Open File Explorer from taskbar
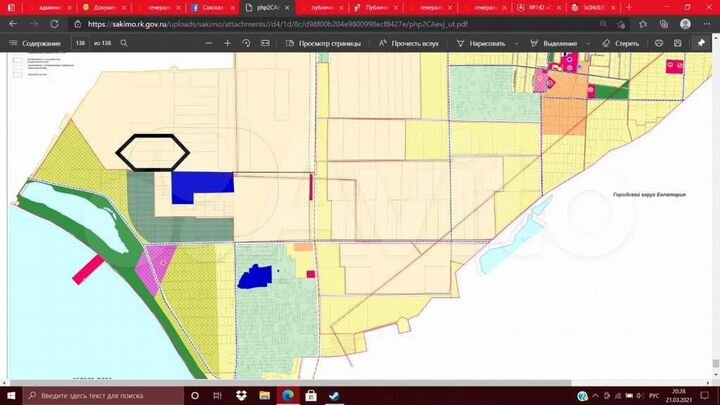 pyautogui.click(x=264, y=395)
